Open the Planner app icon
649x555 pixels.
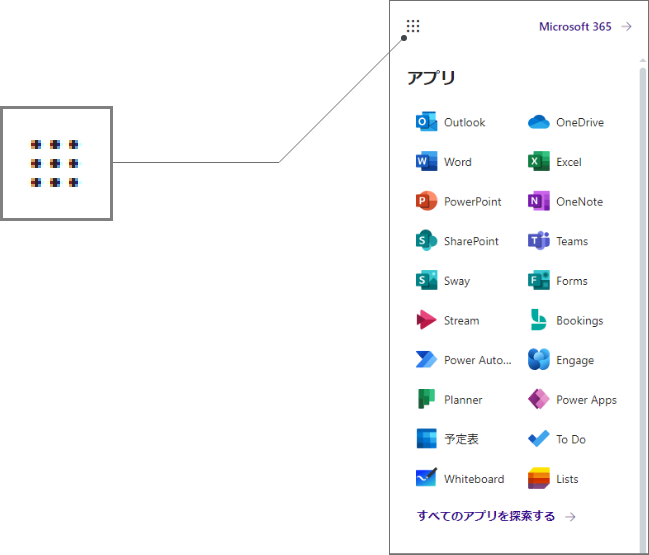[x=426, y=399]
